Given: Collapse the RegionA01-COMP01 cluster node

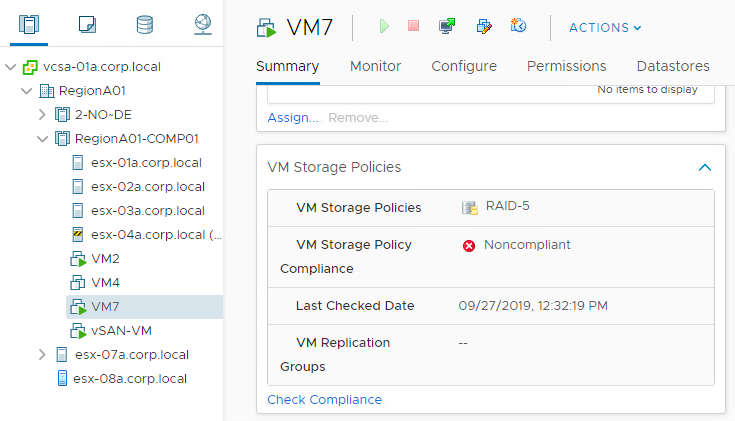Looking at the screenshot, I should click(42, 139).
